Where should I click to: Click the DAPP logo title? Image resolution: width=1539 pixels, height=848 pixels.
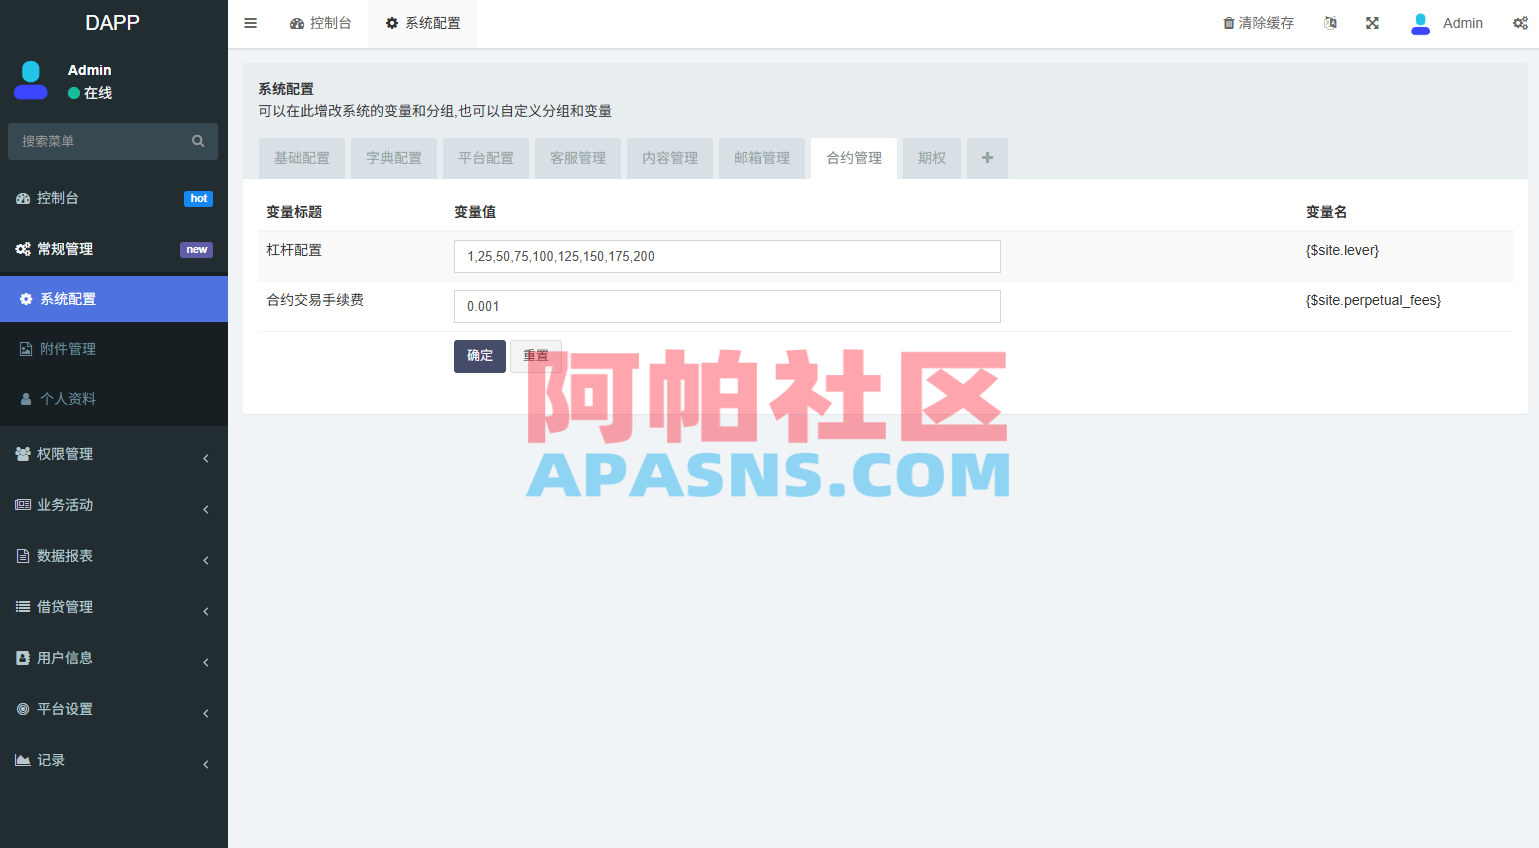(112, 23)
